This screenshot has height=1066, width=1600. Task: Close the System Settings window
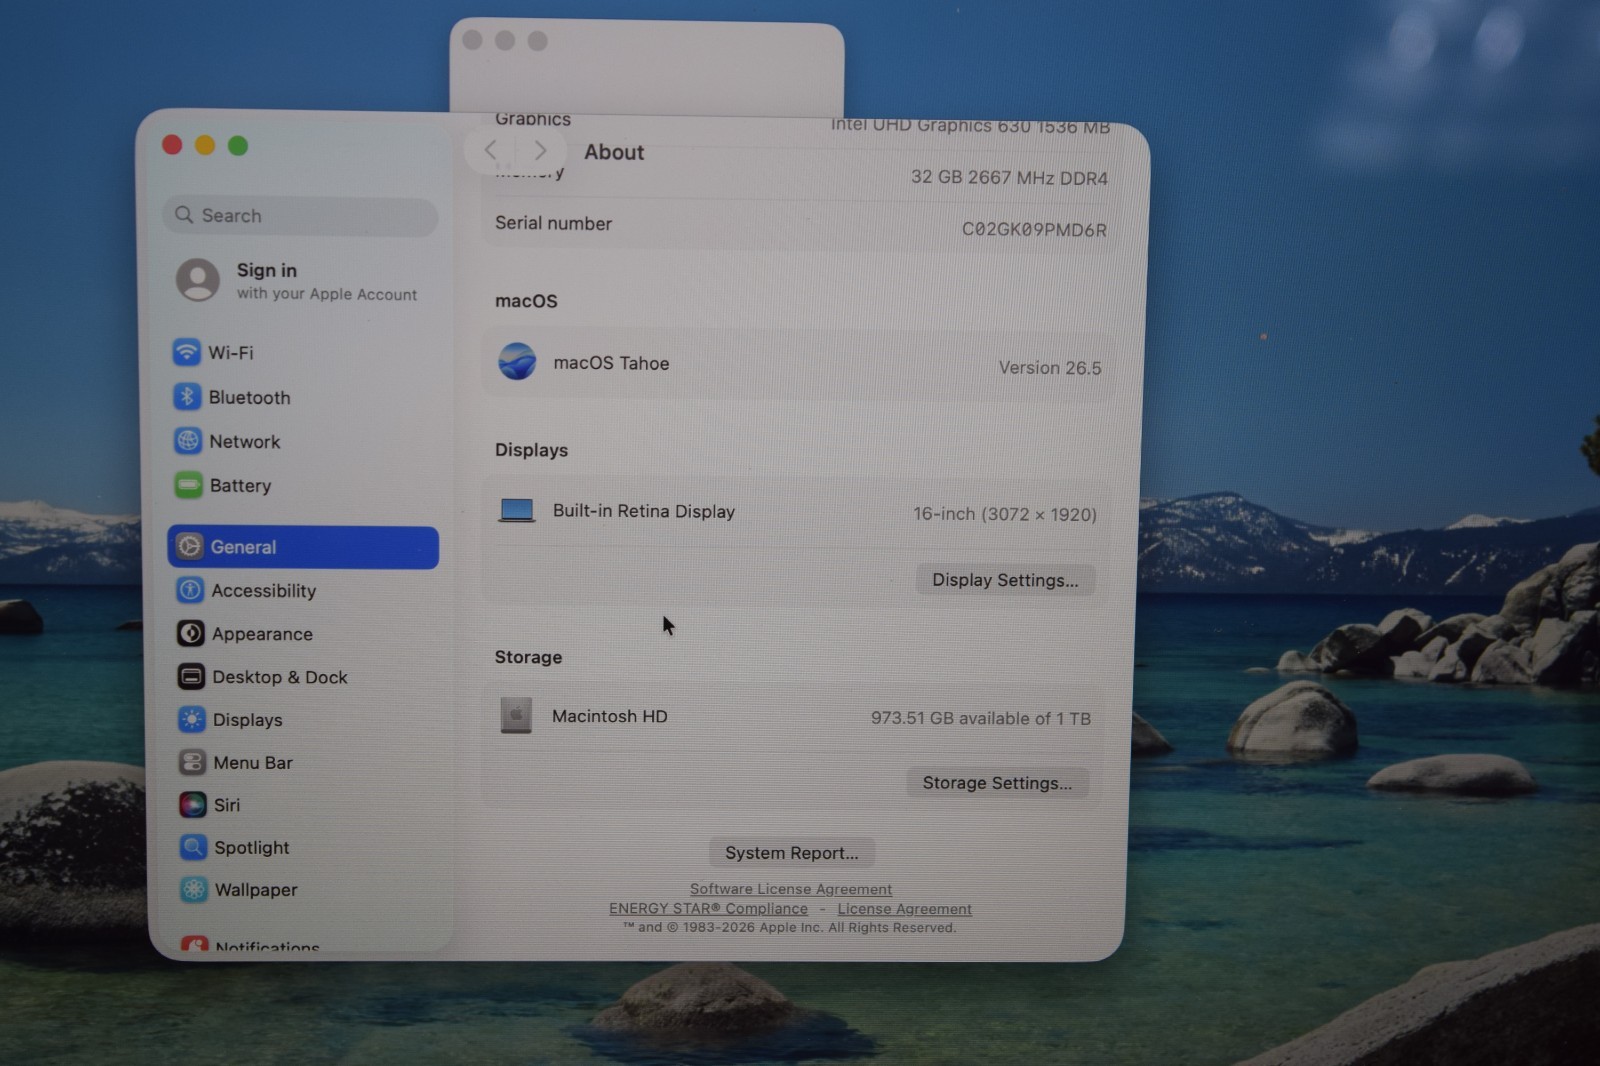pos(172,145)
